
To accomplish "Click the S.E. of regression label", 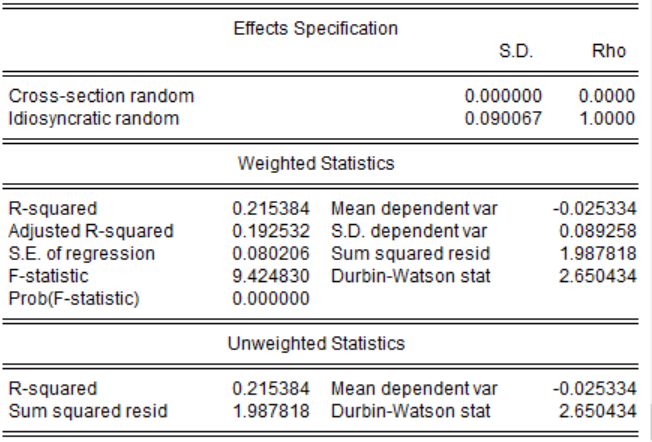I will pos(82,253).
